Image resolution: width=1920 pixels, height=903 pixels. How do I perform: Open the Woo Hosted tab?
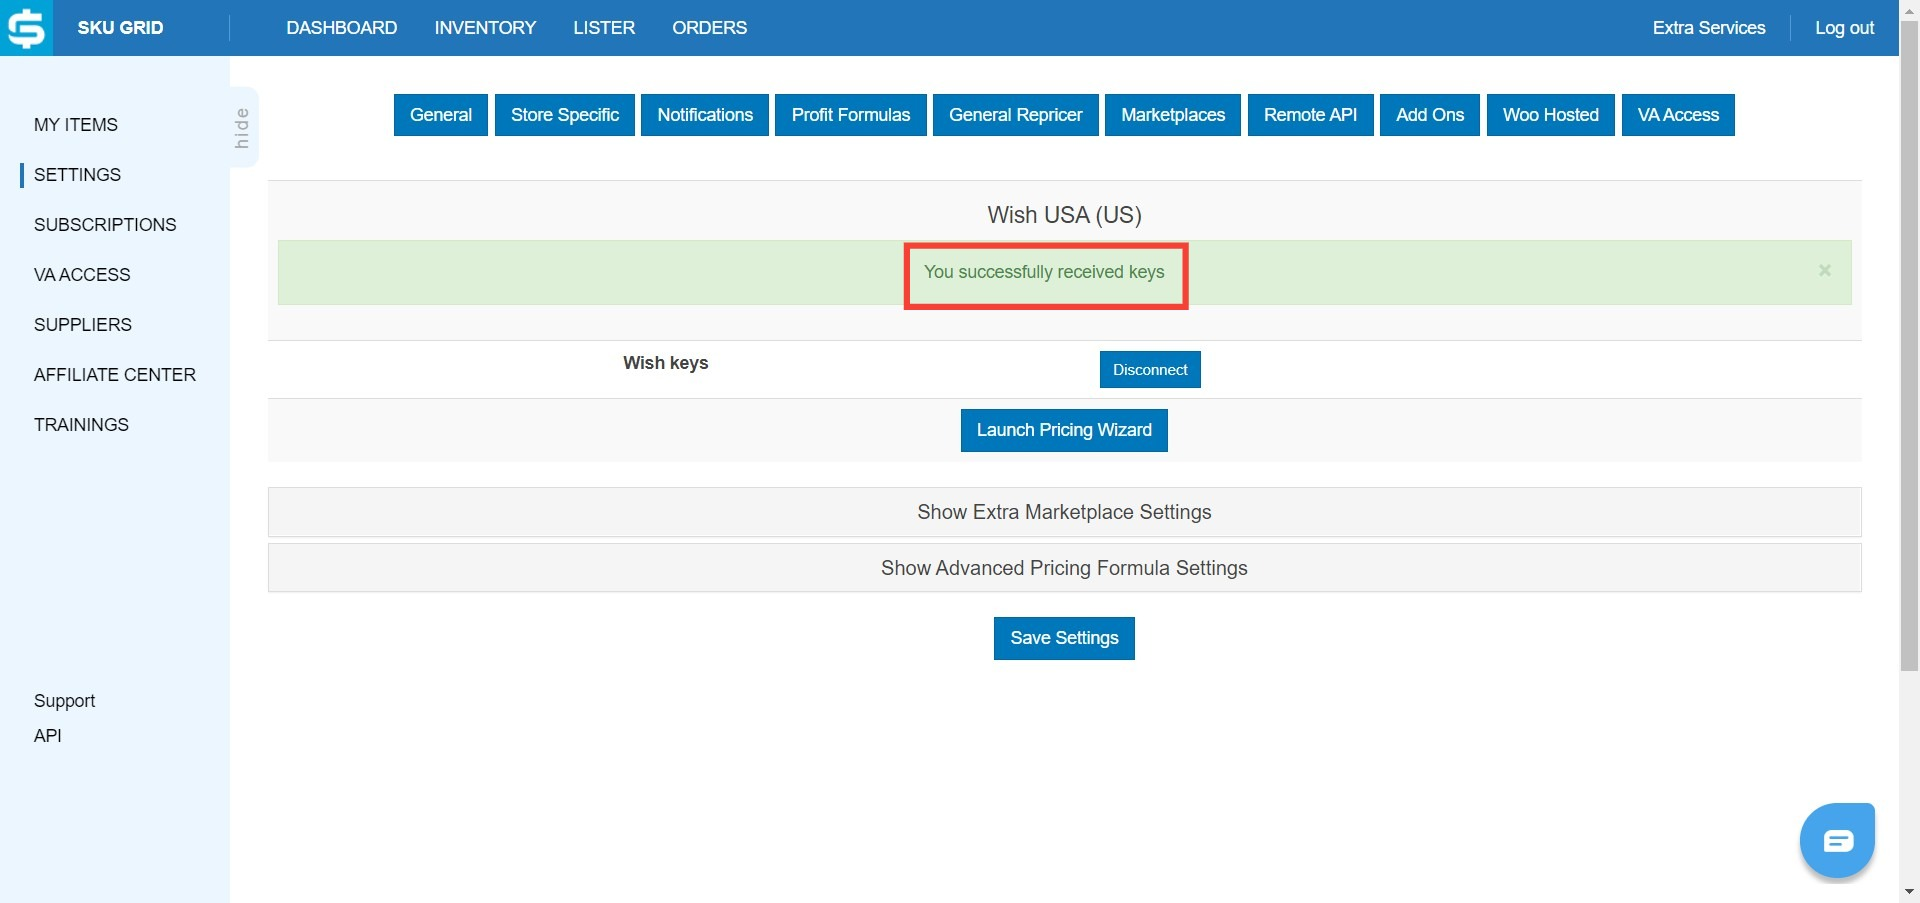[x=1551, y=115]
